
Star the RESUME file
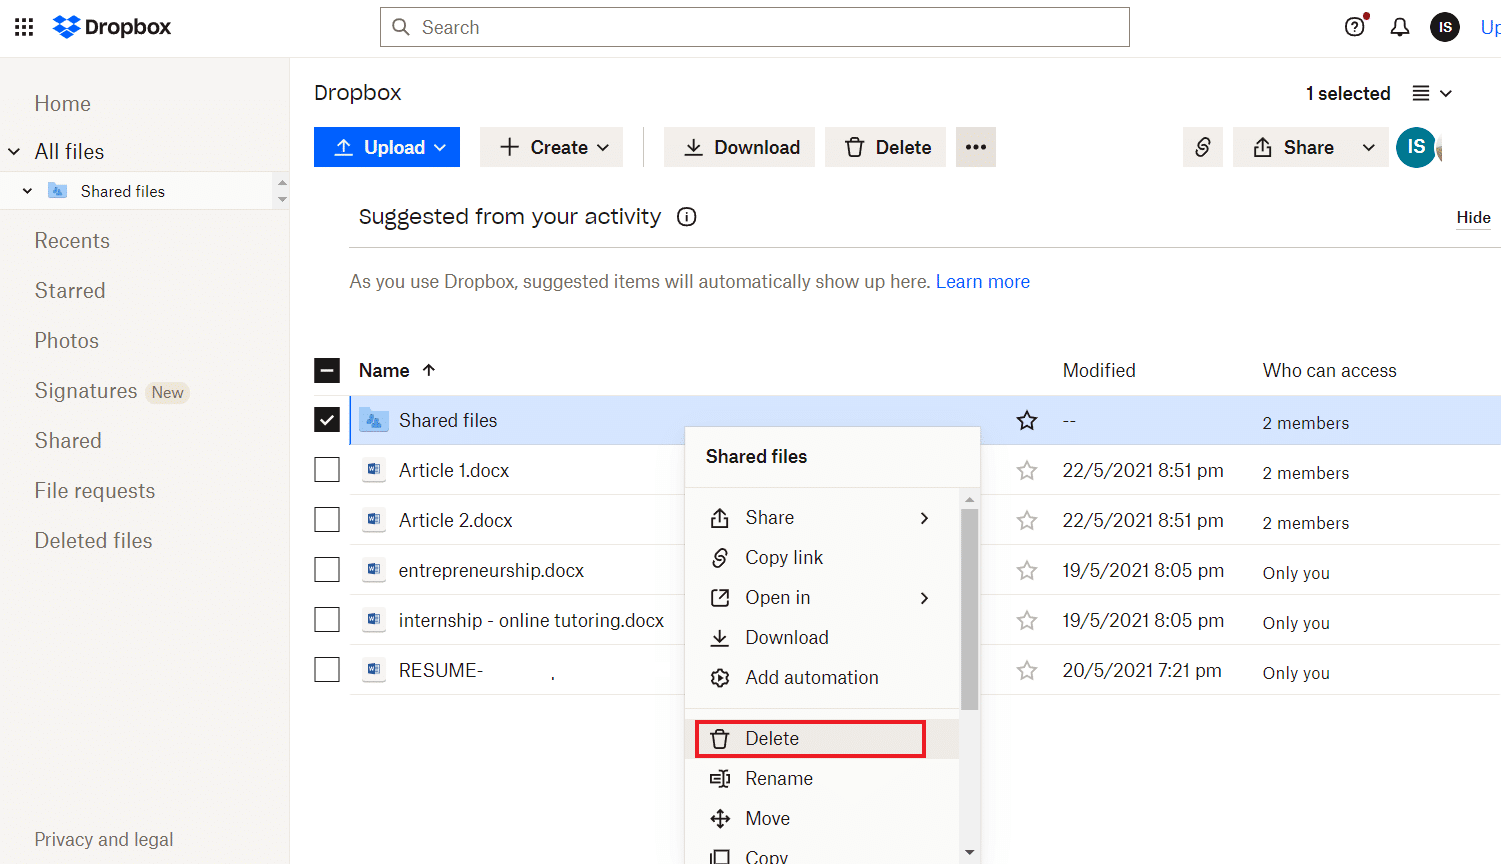pos(1027,671)
